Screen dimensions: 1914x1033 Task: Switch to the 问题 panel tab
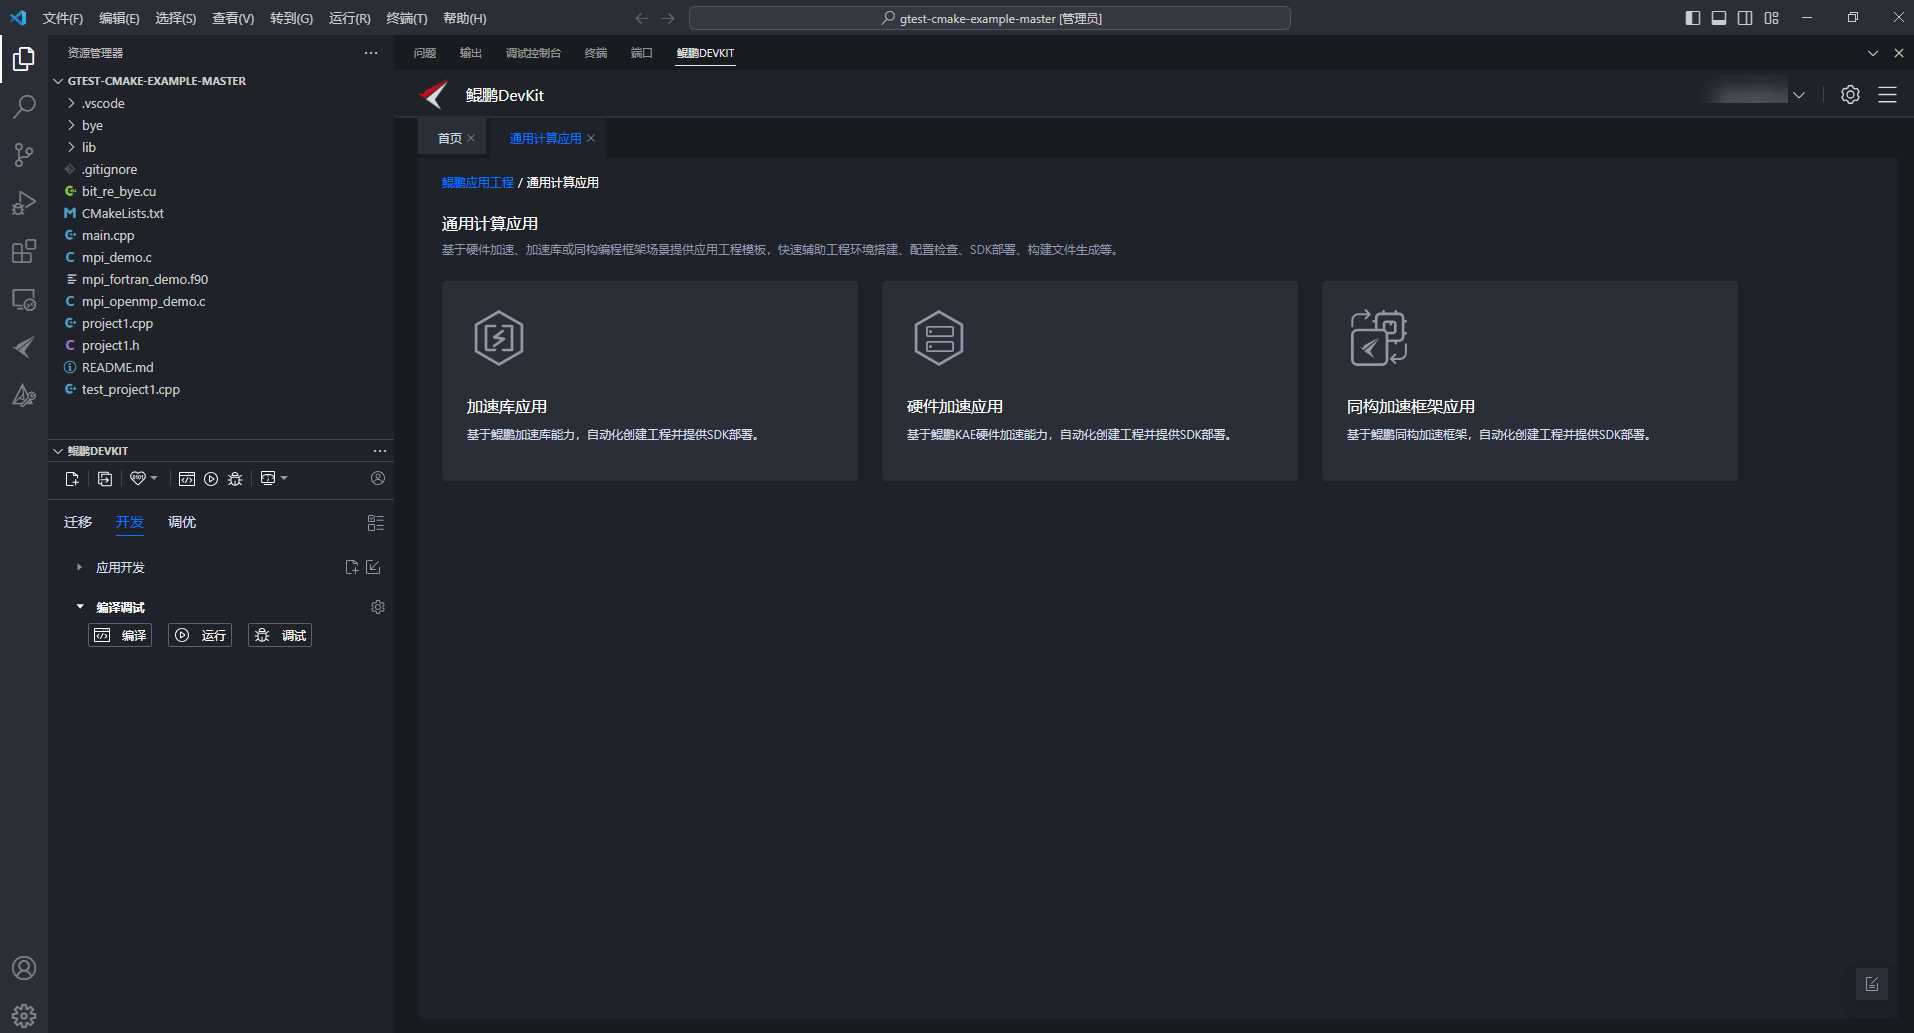pos(425,53)
